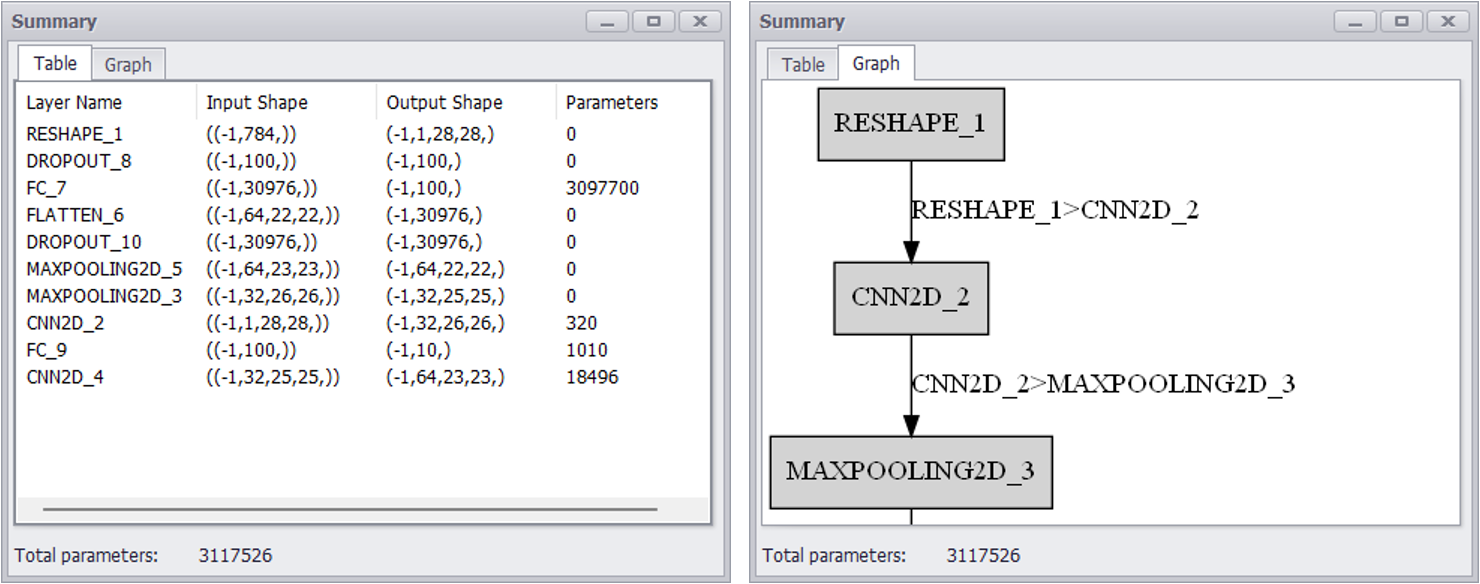1480x584 pixels.
Task: Maximize the Summary window showing the graph
Action: pyautogui.click(x=1401, y=22)
